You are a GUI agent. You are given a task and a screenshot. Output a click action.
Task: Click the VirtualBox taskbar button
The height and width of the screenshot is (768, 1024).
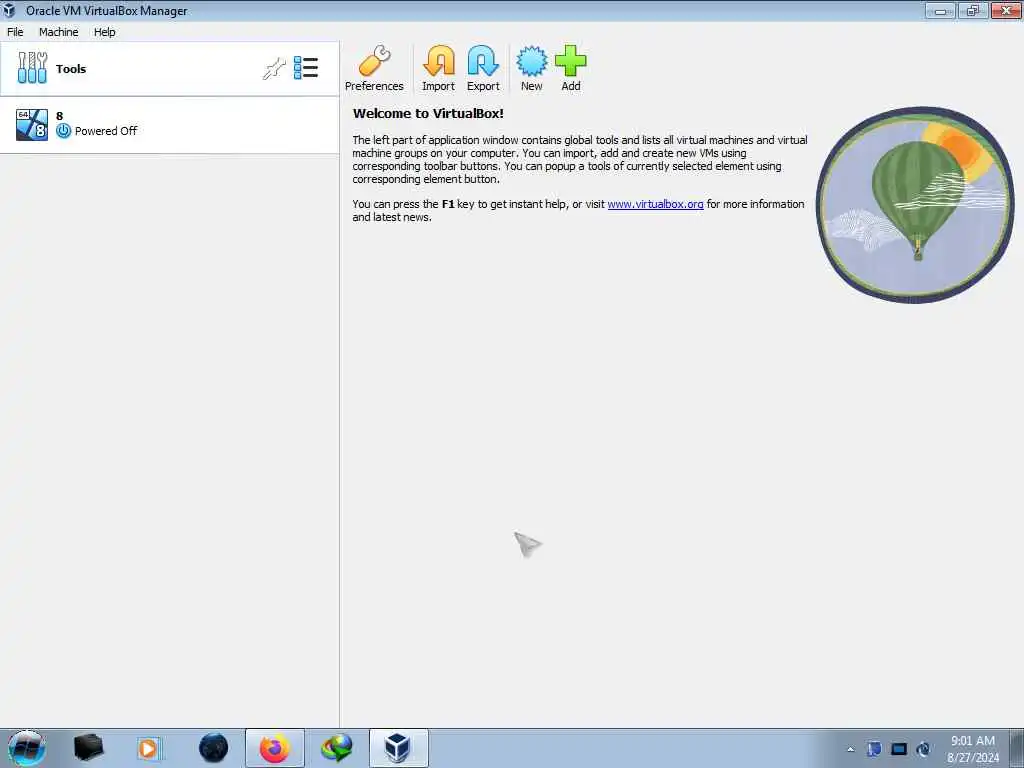[398, 748]
